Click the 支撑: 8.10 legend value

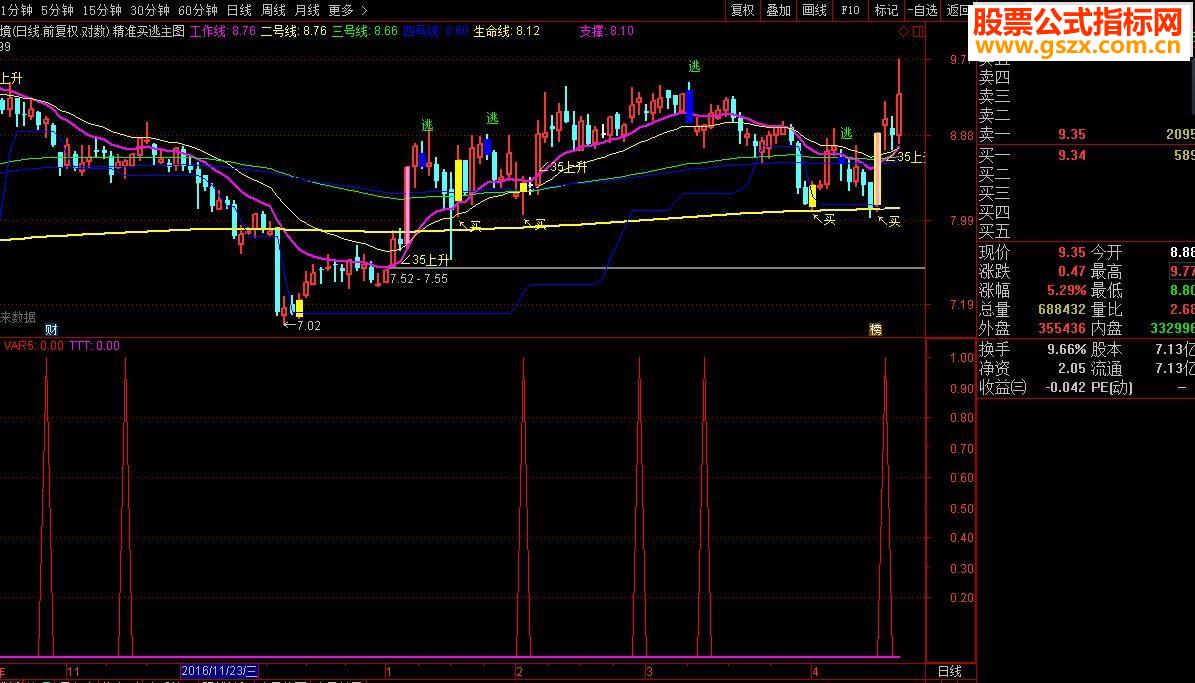pyautogui.click(x=606, y=31)
